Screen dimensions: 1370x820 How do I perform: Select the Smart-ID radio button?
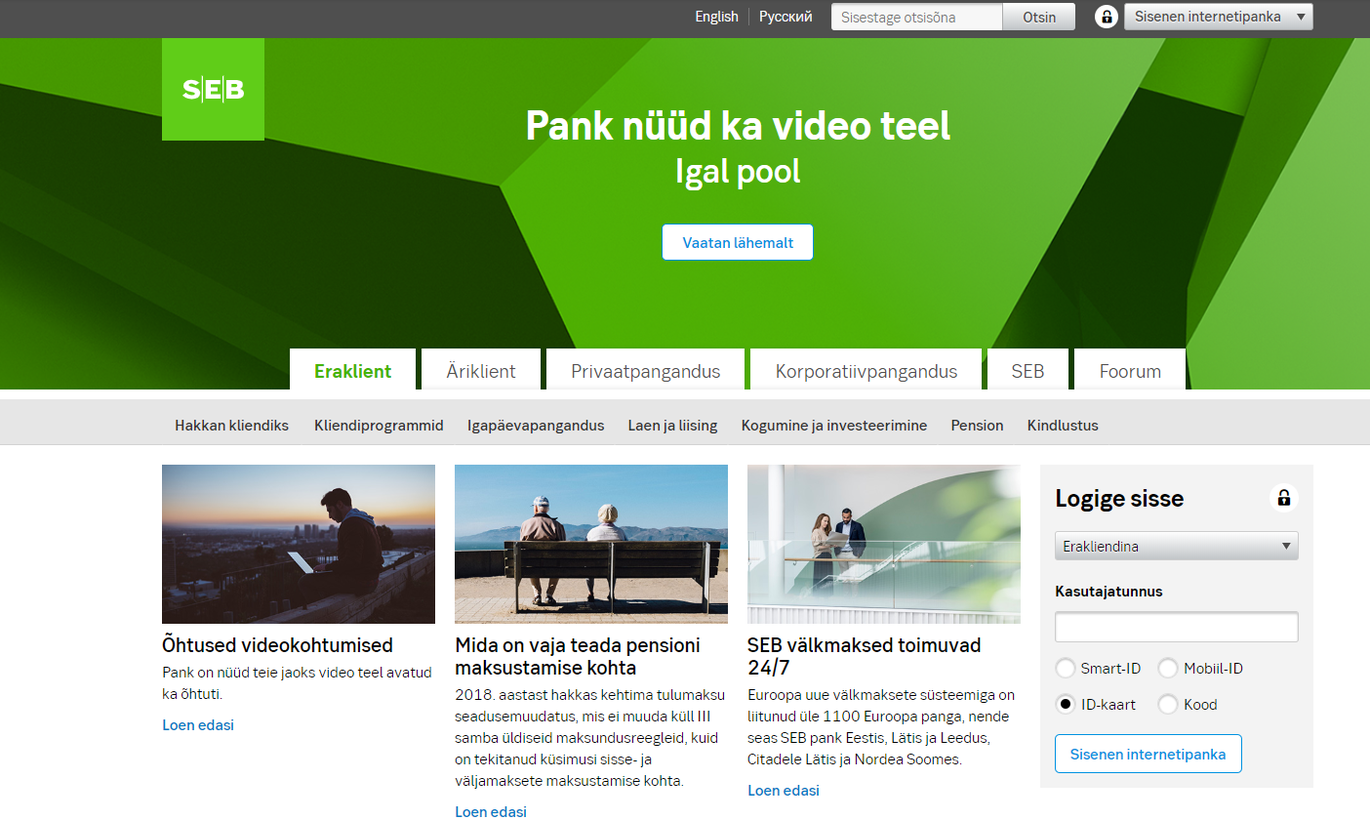click(1066, 668)
